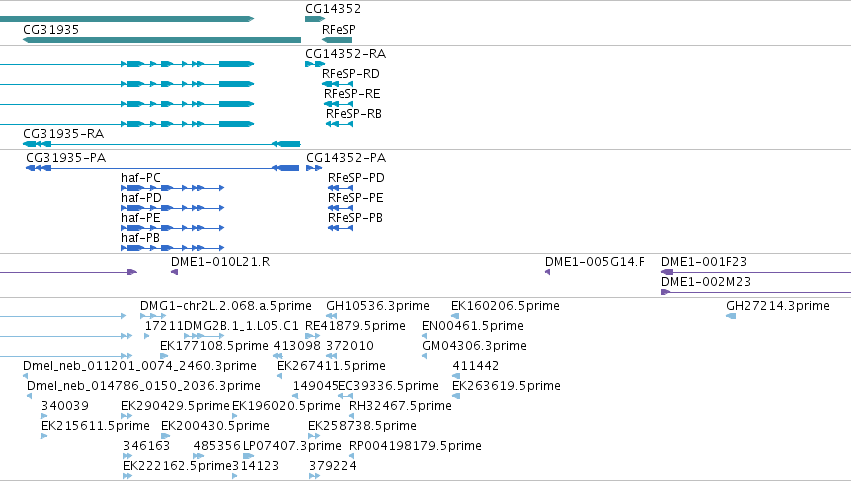Screen dimensions: 851x481
Task: Click the RH32467.5prime label
Action: (x=400, y=406)
